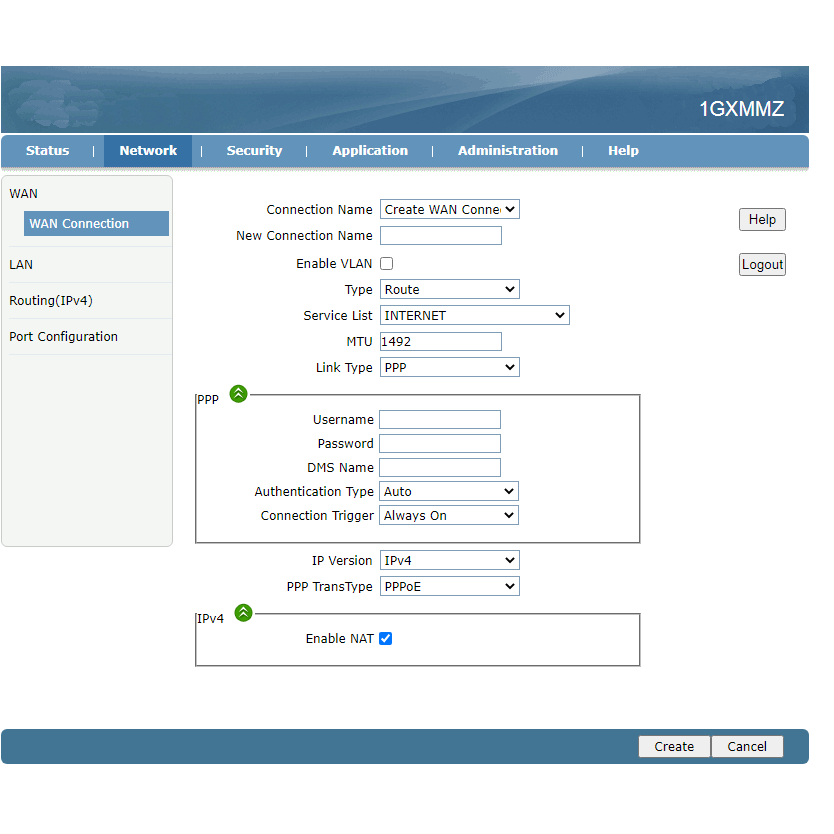Switch to the Status tab
The image size is (834, 834).
48,151
